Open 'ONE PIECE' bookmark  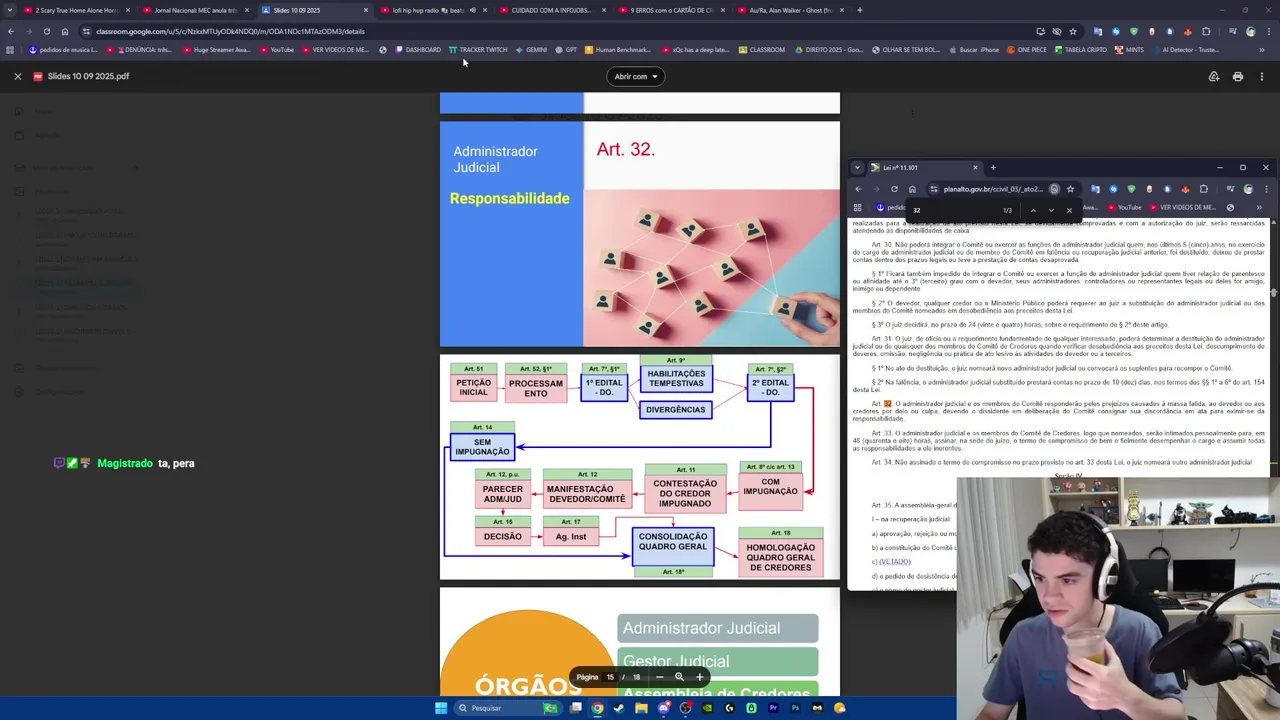pos(1026,50)
